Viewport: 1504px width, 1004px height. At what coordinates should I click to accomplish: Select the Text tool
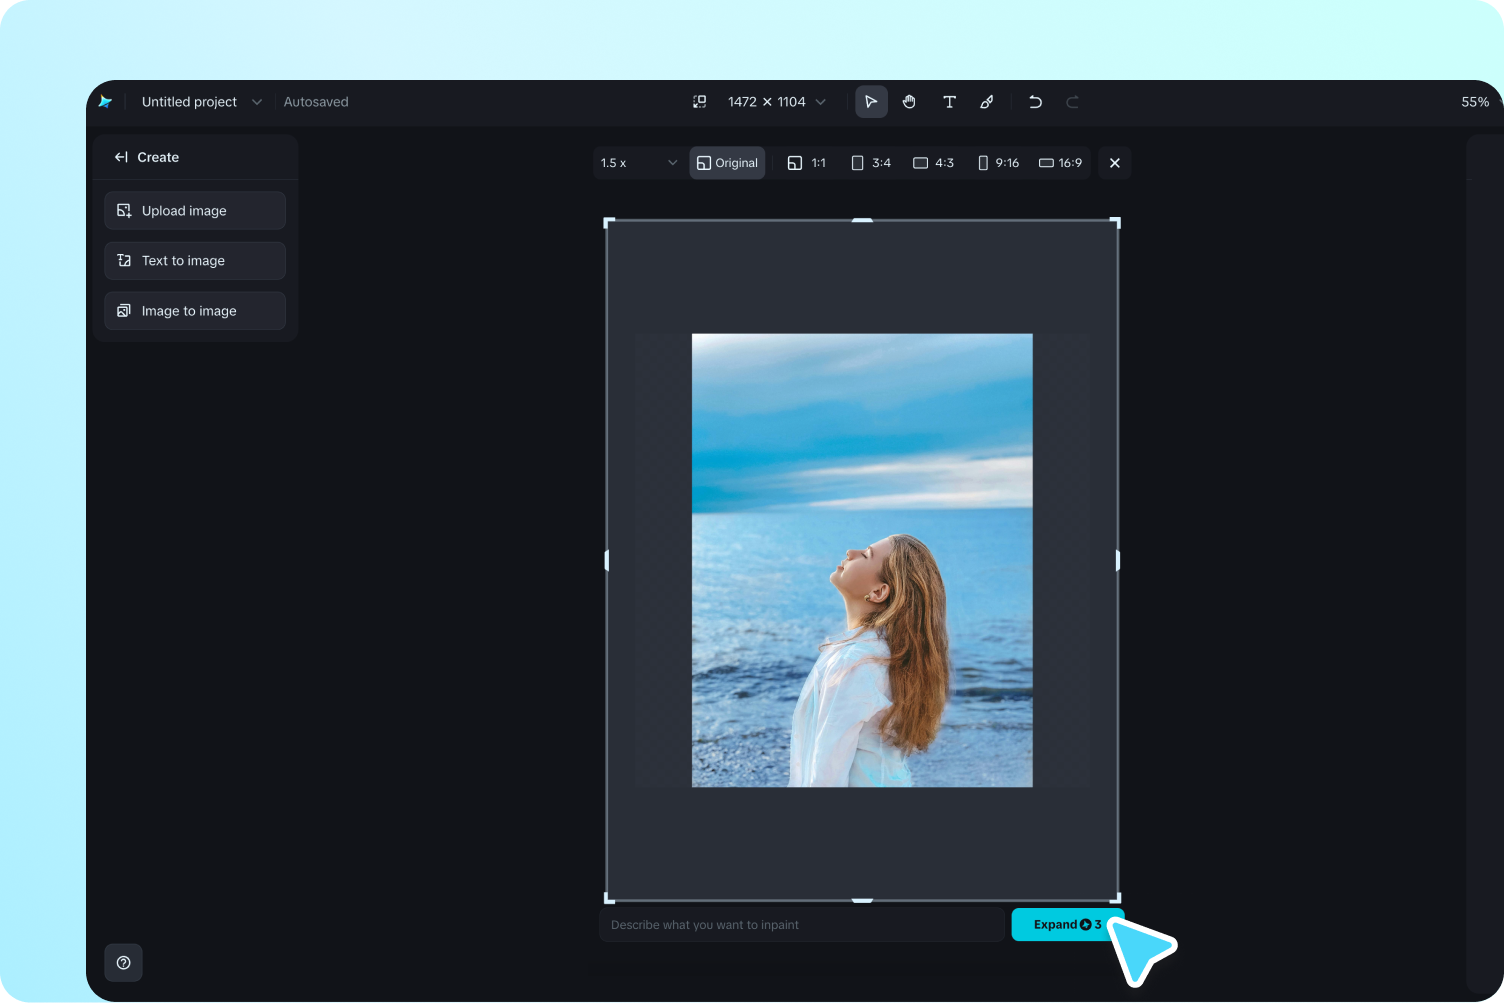[949, 102]
